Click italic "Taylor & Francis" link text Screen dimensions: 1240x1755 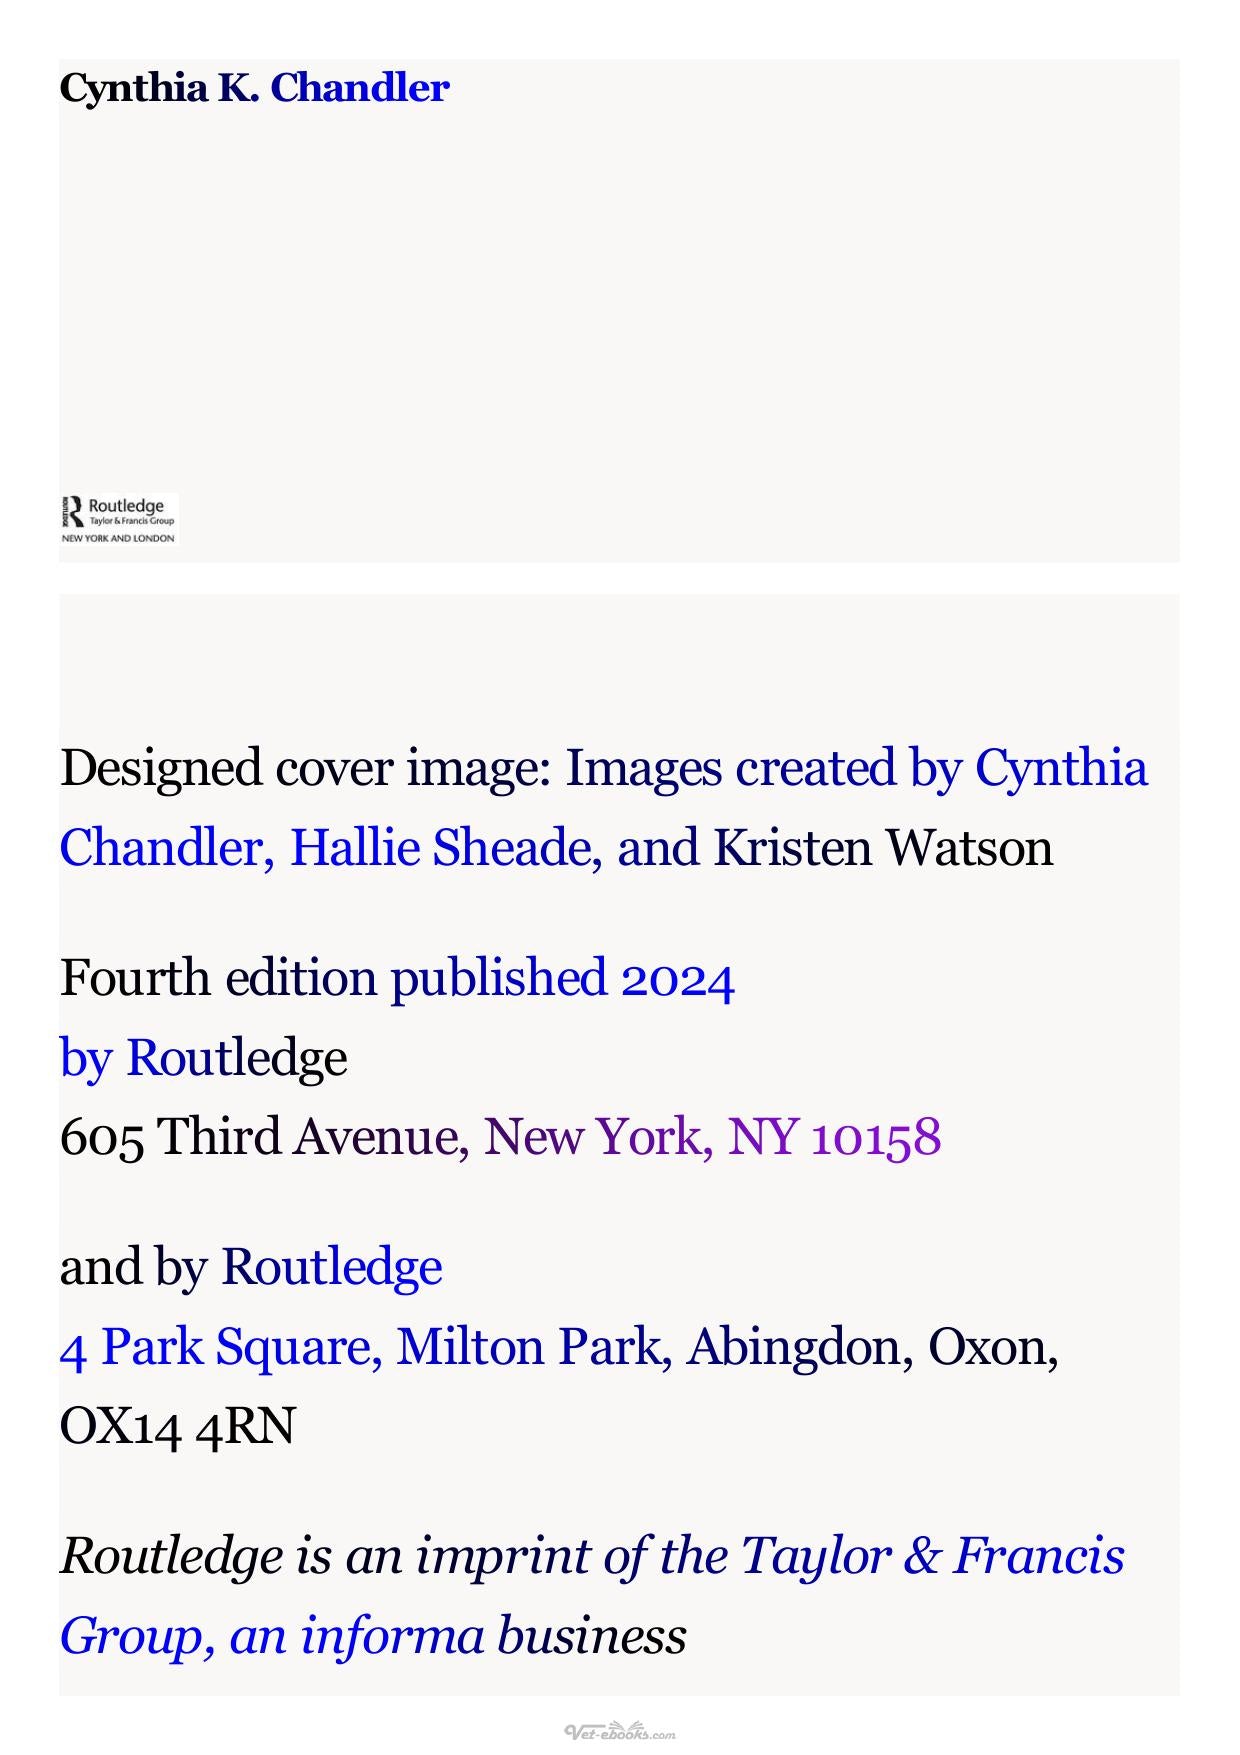point(933,1556)
